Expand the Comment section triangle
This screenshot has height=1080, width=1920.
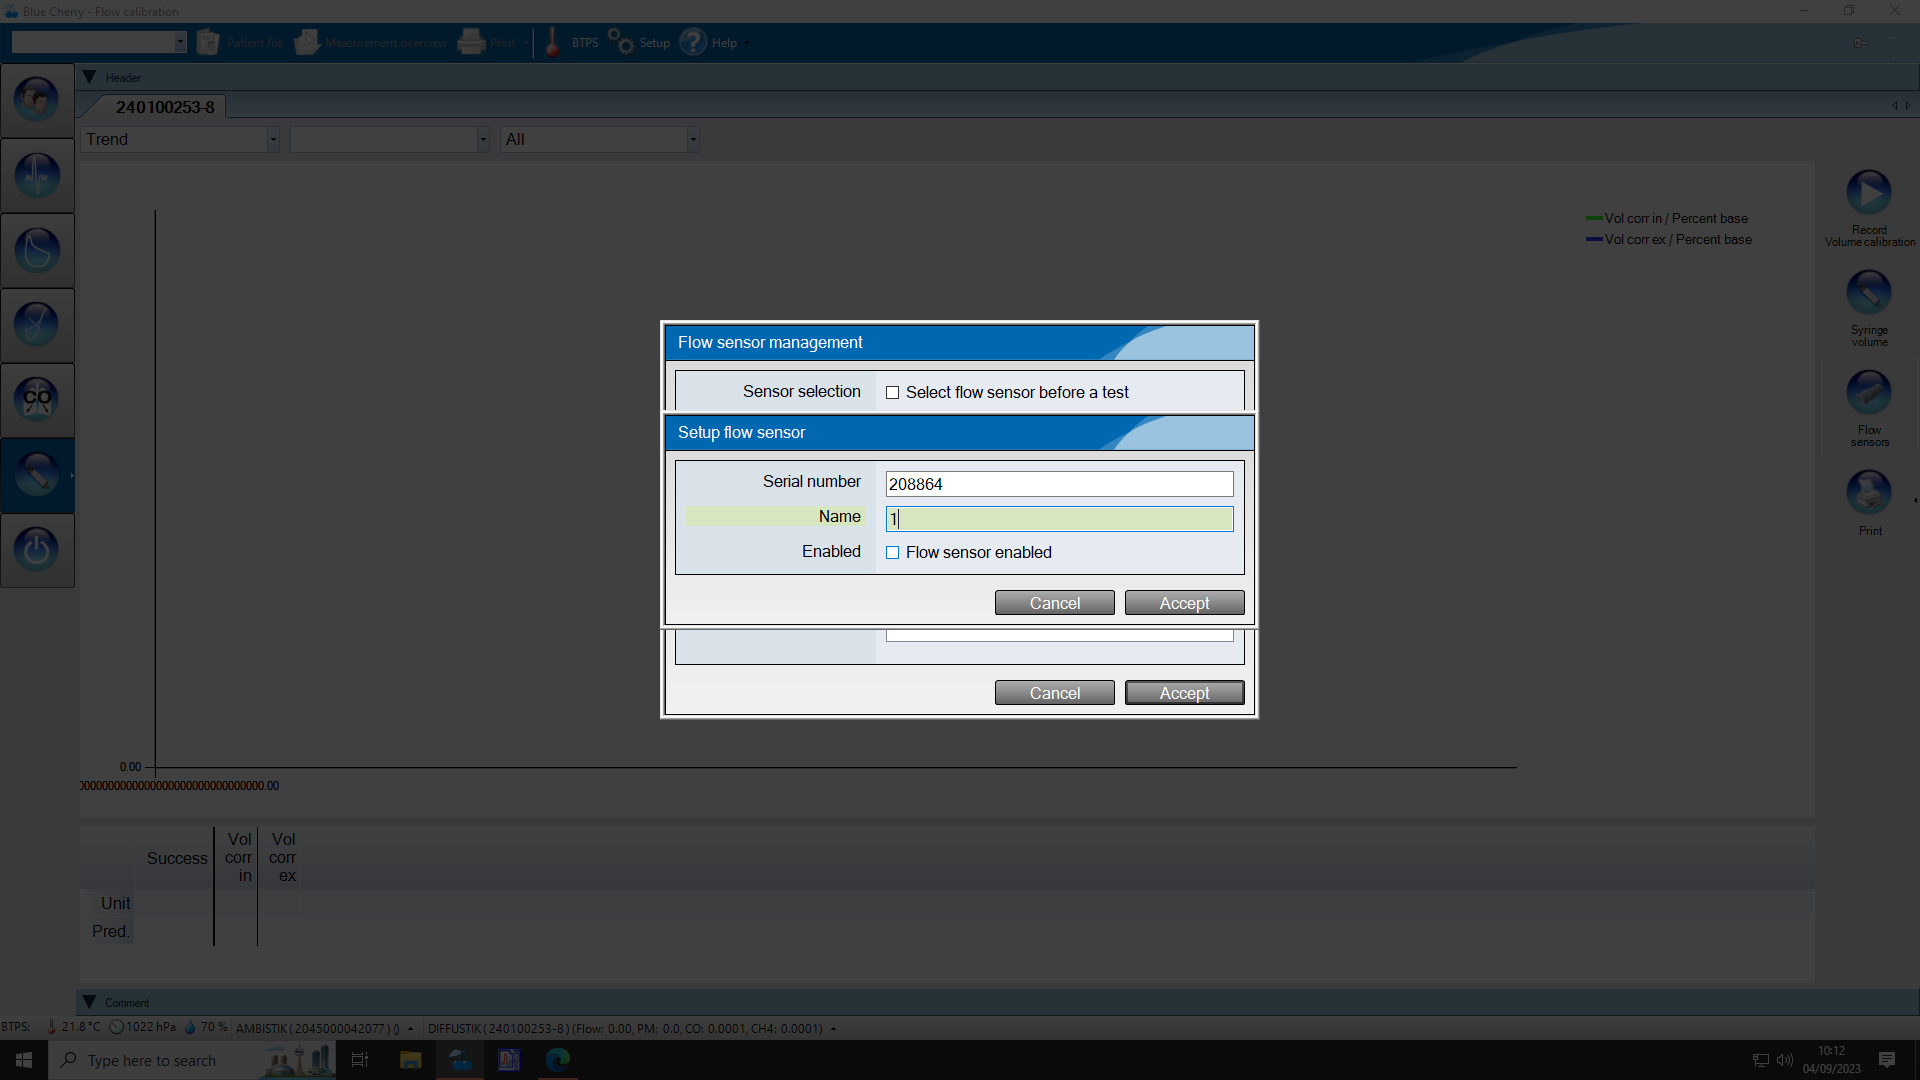(89, 1002)
